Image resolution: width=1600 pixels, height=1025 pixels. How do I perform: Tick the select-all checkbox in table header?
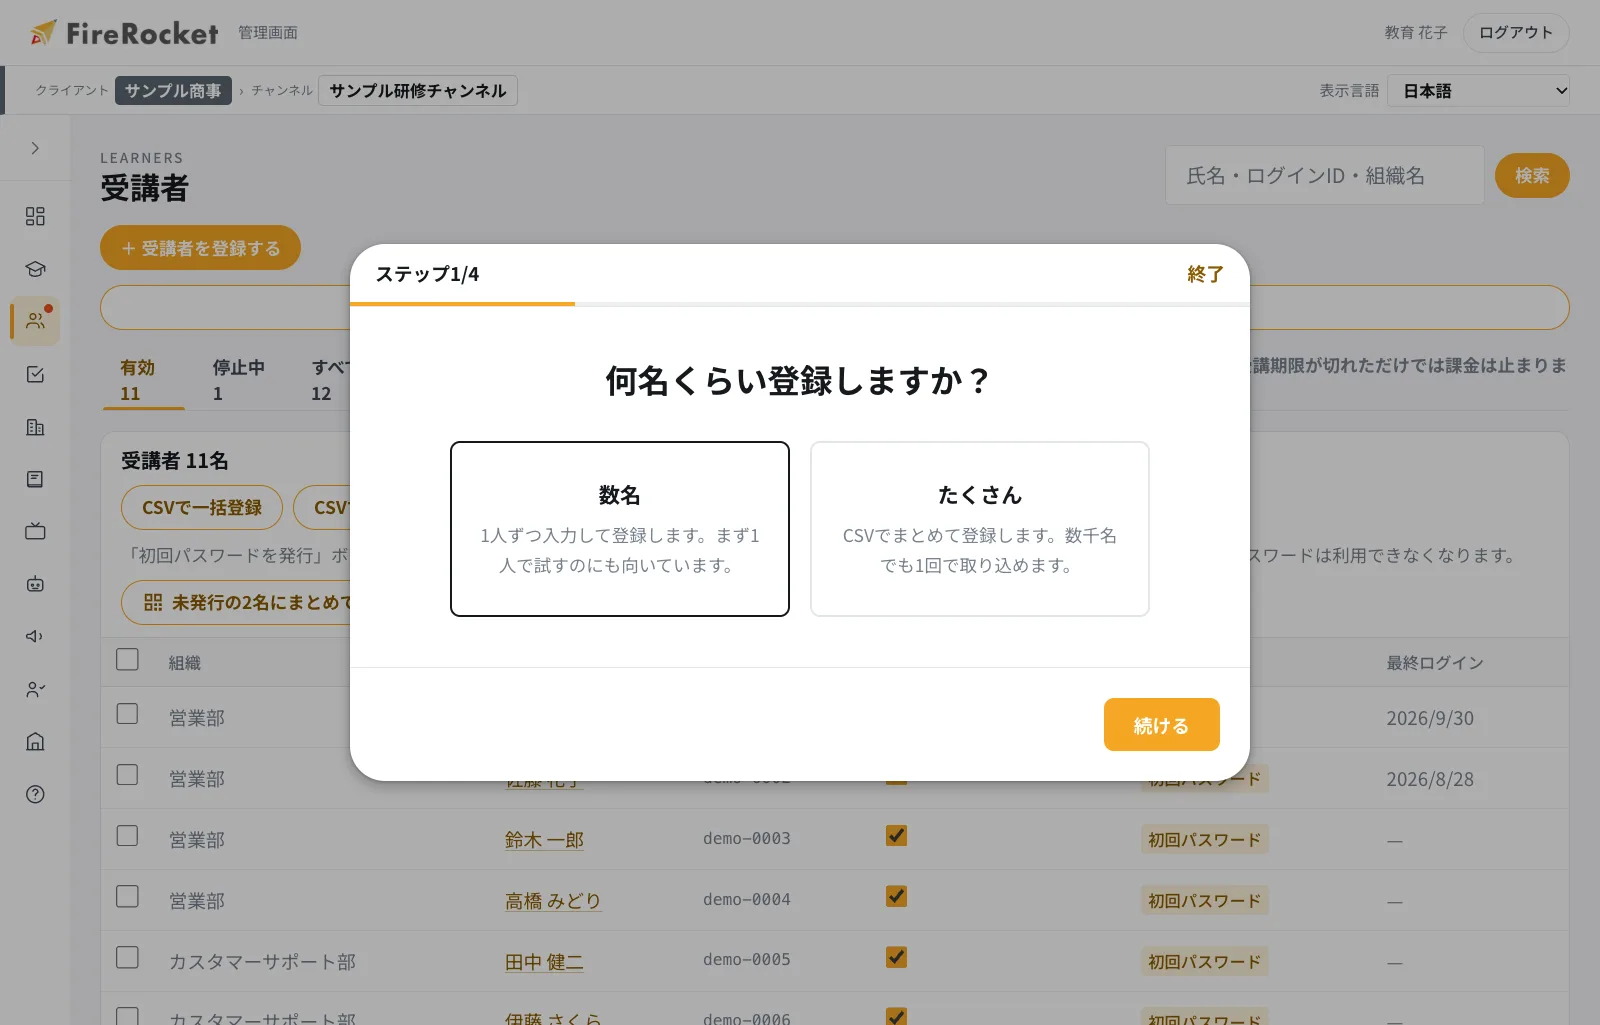pos(127,659)
